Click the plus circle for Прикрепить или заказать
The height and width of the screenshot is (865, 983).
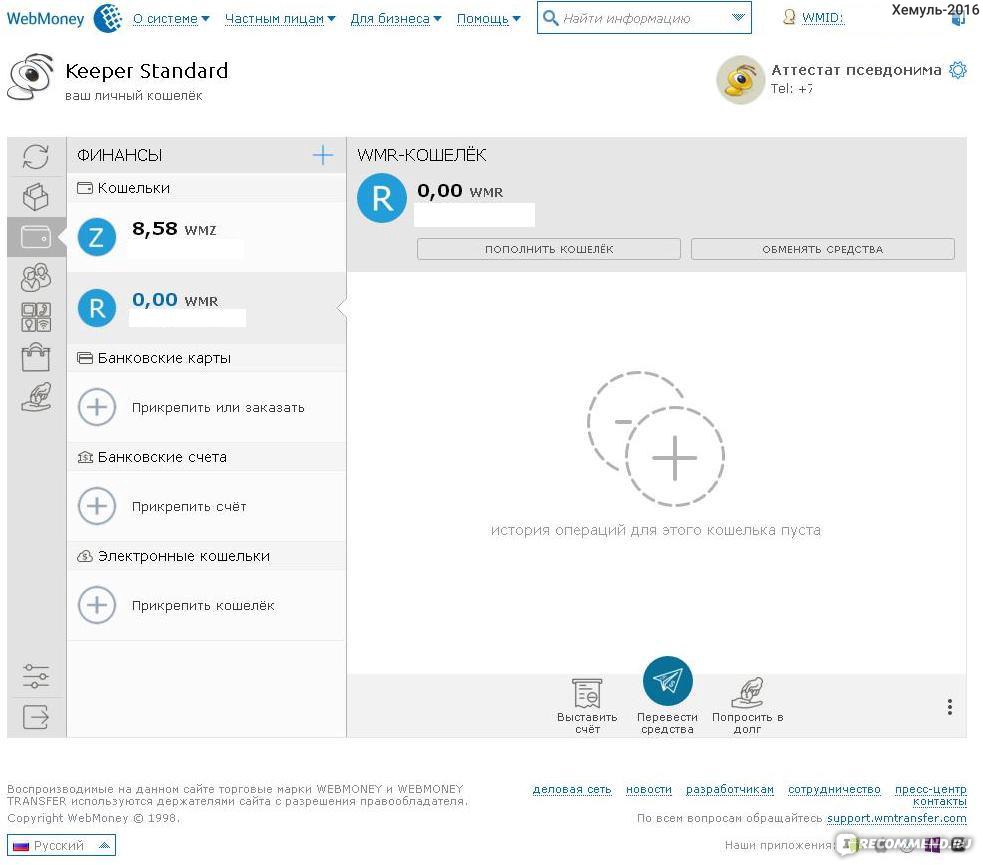coord(97,407)
